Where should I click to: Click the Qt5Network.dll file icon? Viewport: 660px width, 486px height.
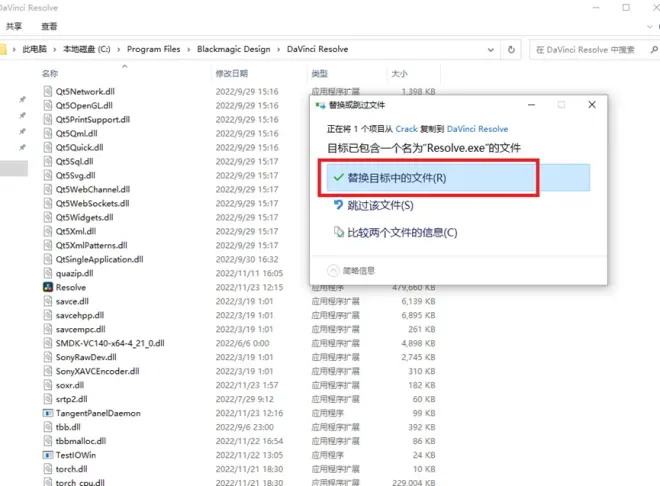(x=48, y=91)
